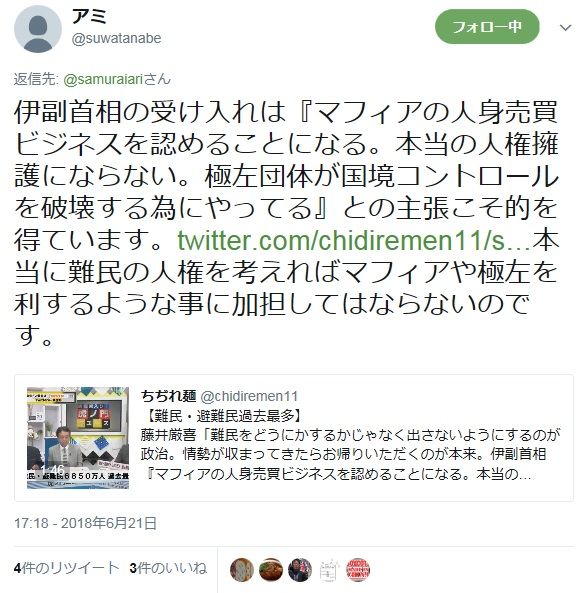Show the 4件のリツイート list

[x=67, y=568]
